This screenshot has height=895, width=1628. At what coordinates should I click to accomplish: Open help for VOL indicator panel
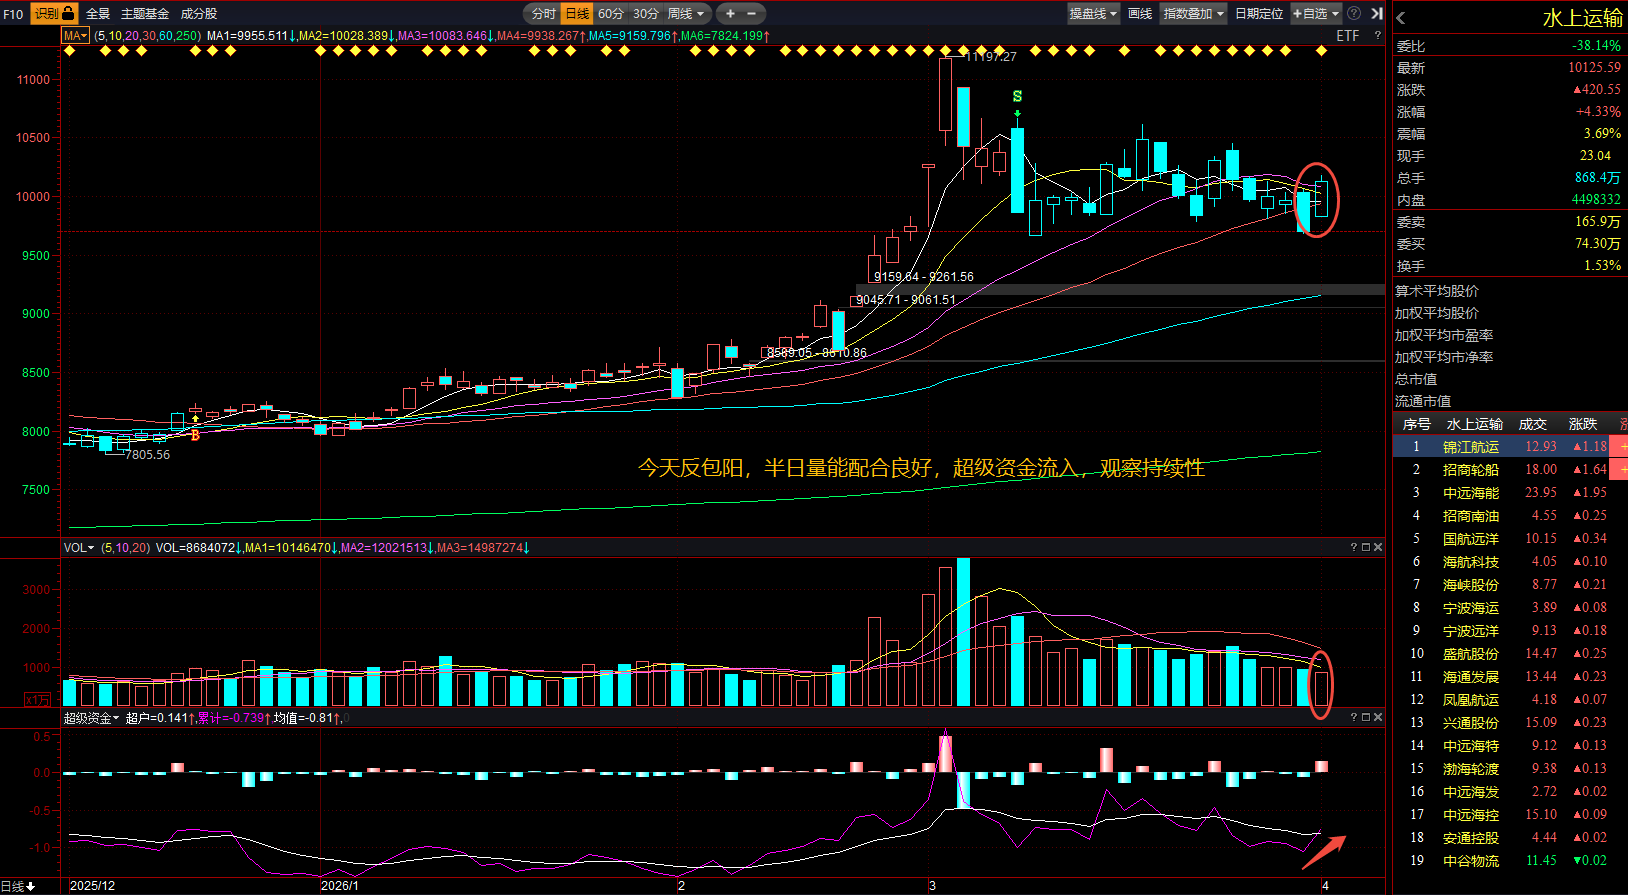tap(1354, 547)
